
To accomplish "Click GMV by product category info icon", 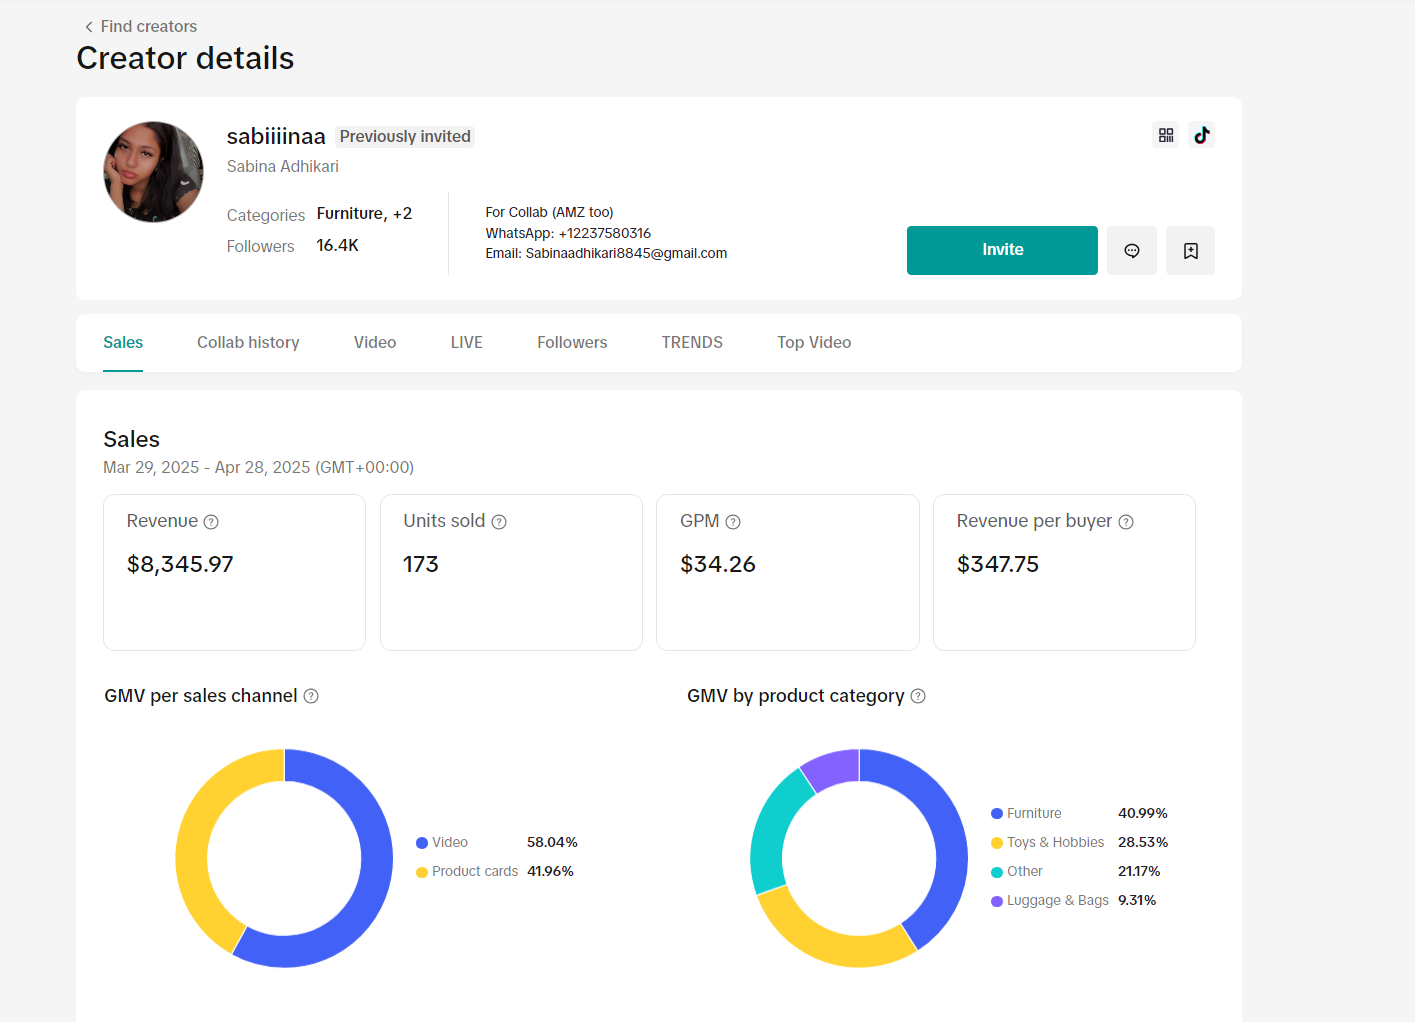I will coord(918,696).
